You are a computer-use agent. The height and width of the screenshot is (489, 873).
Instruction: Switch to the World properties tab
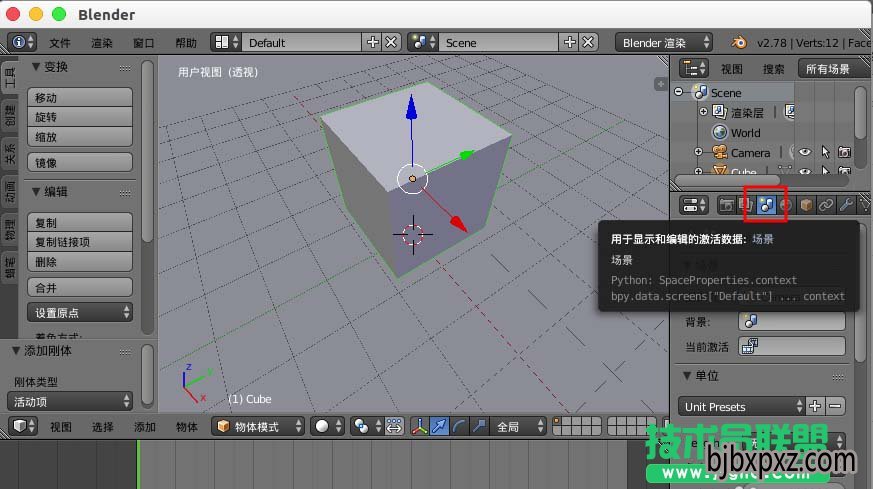point(786,205)
